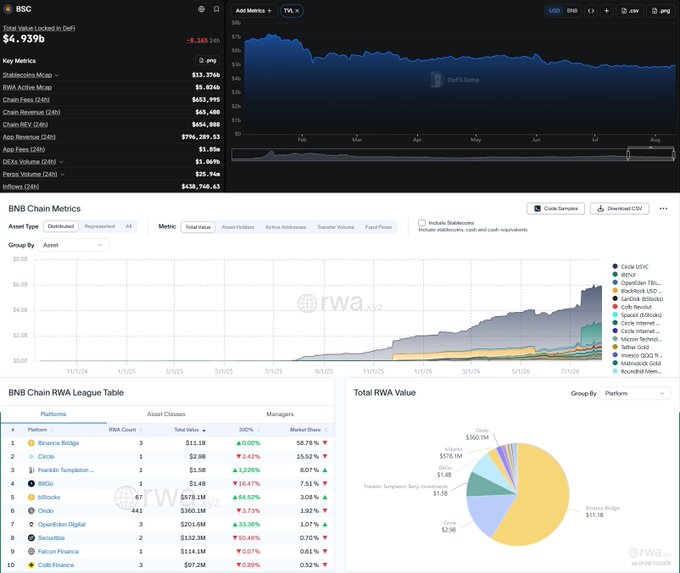The image size is (680, 573).
Task: Switch chart denomination to BNB
Action: click(x=572, y=11)
